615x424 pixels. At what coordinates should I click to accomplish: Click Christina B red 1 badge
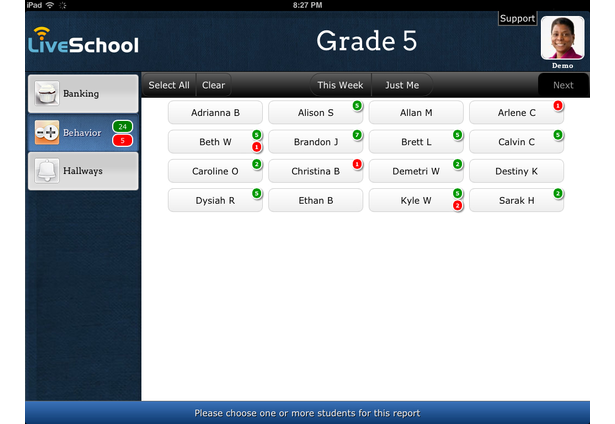point(357,164)
